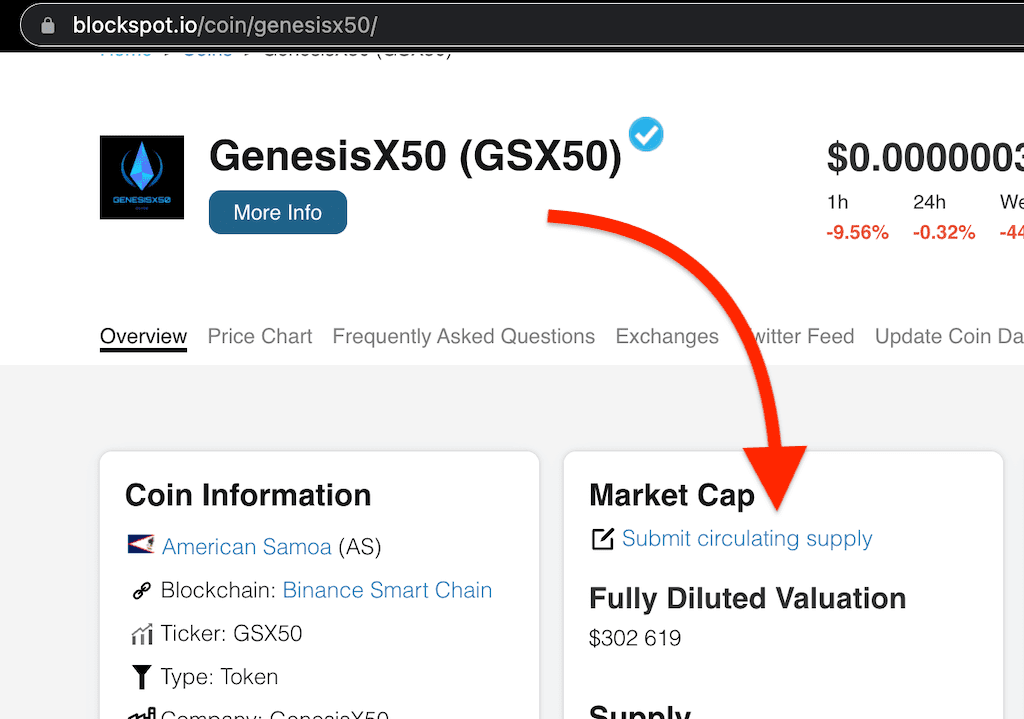Viewport: 1024px width, 719px height.
Task: Open the More Info button
Action: tap(278, 212)
